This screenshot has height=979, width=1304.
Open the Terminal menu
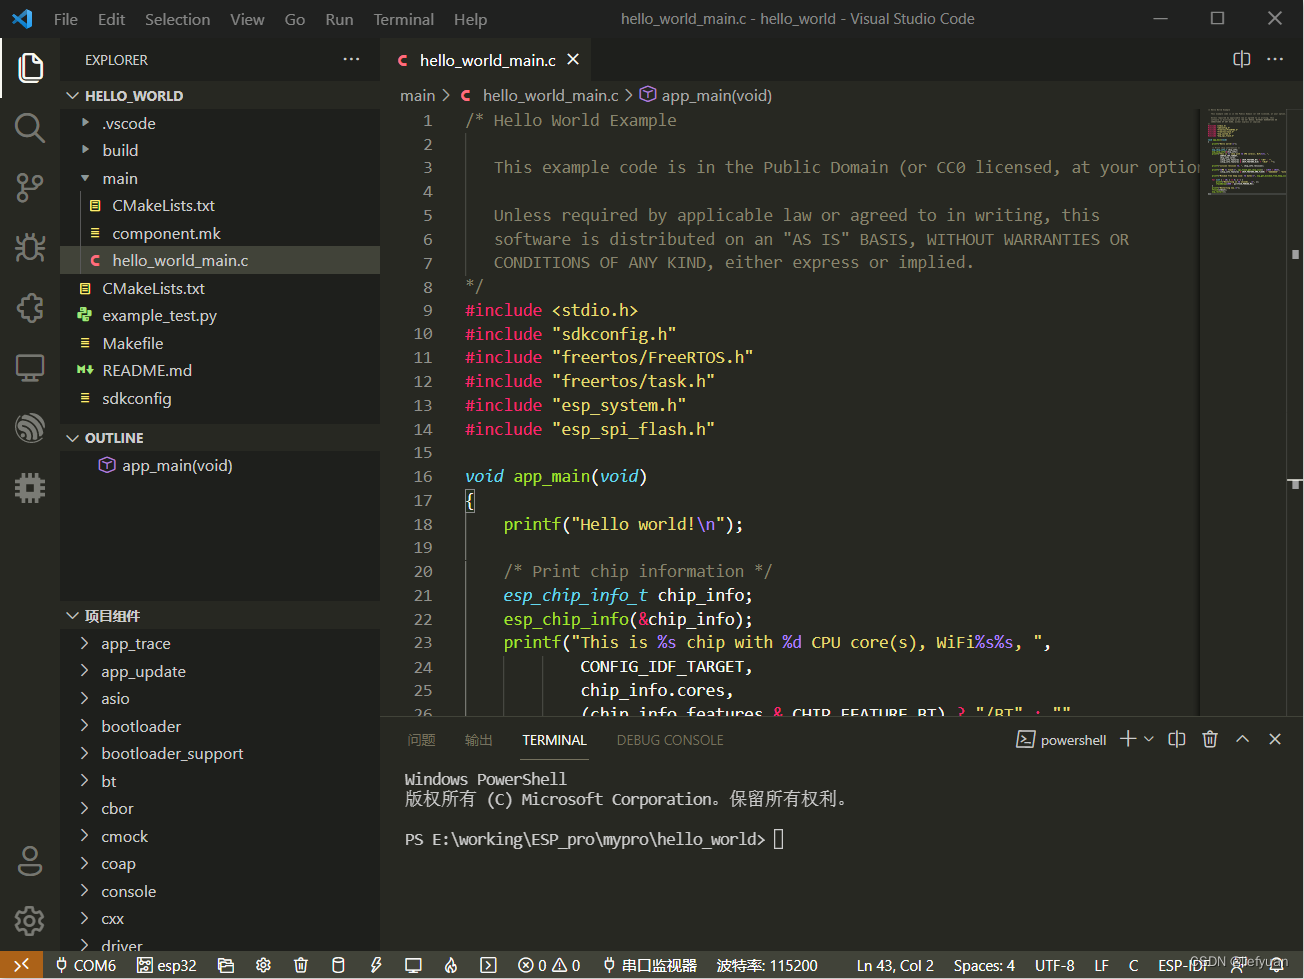tap(404, 19)
